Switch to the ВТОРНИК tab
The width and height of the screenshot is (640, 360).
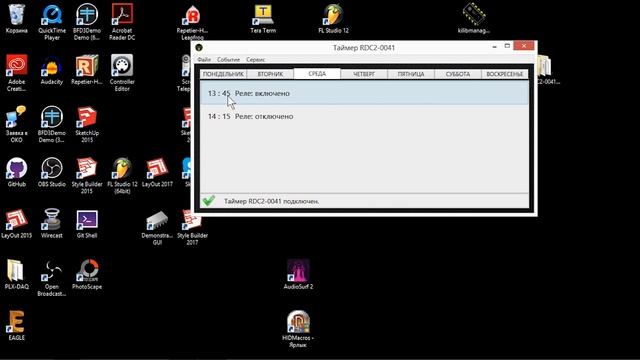click(270, 74)
